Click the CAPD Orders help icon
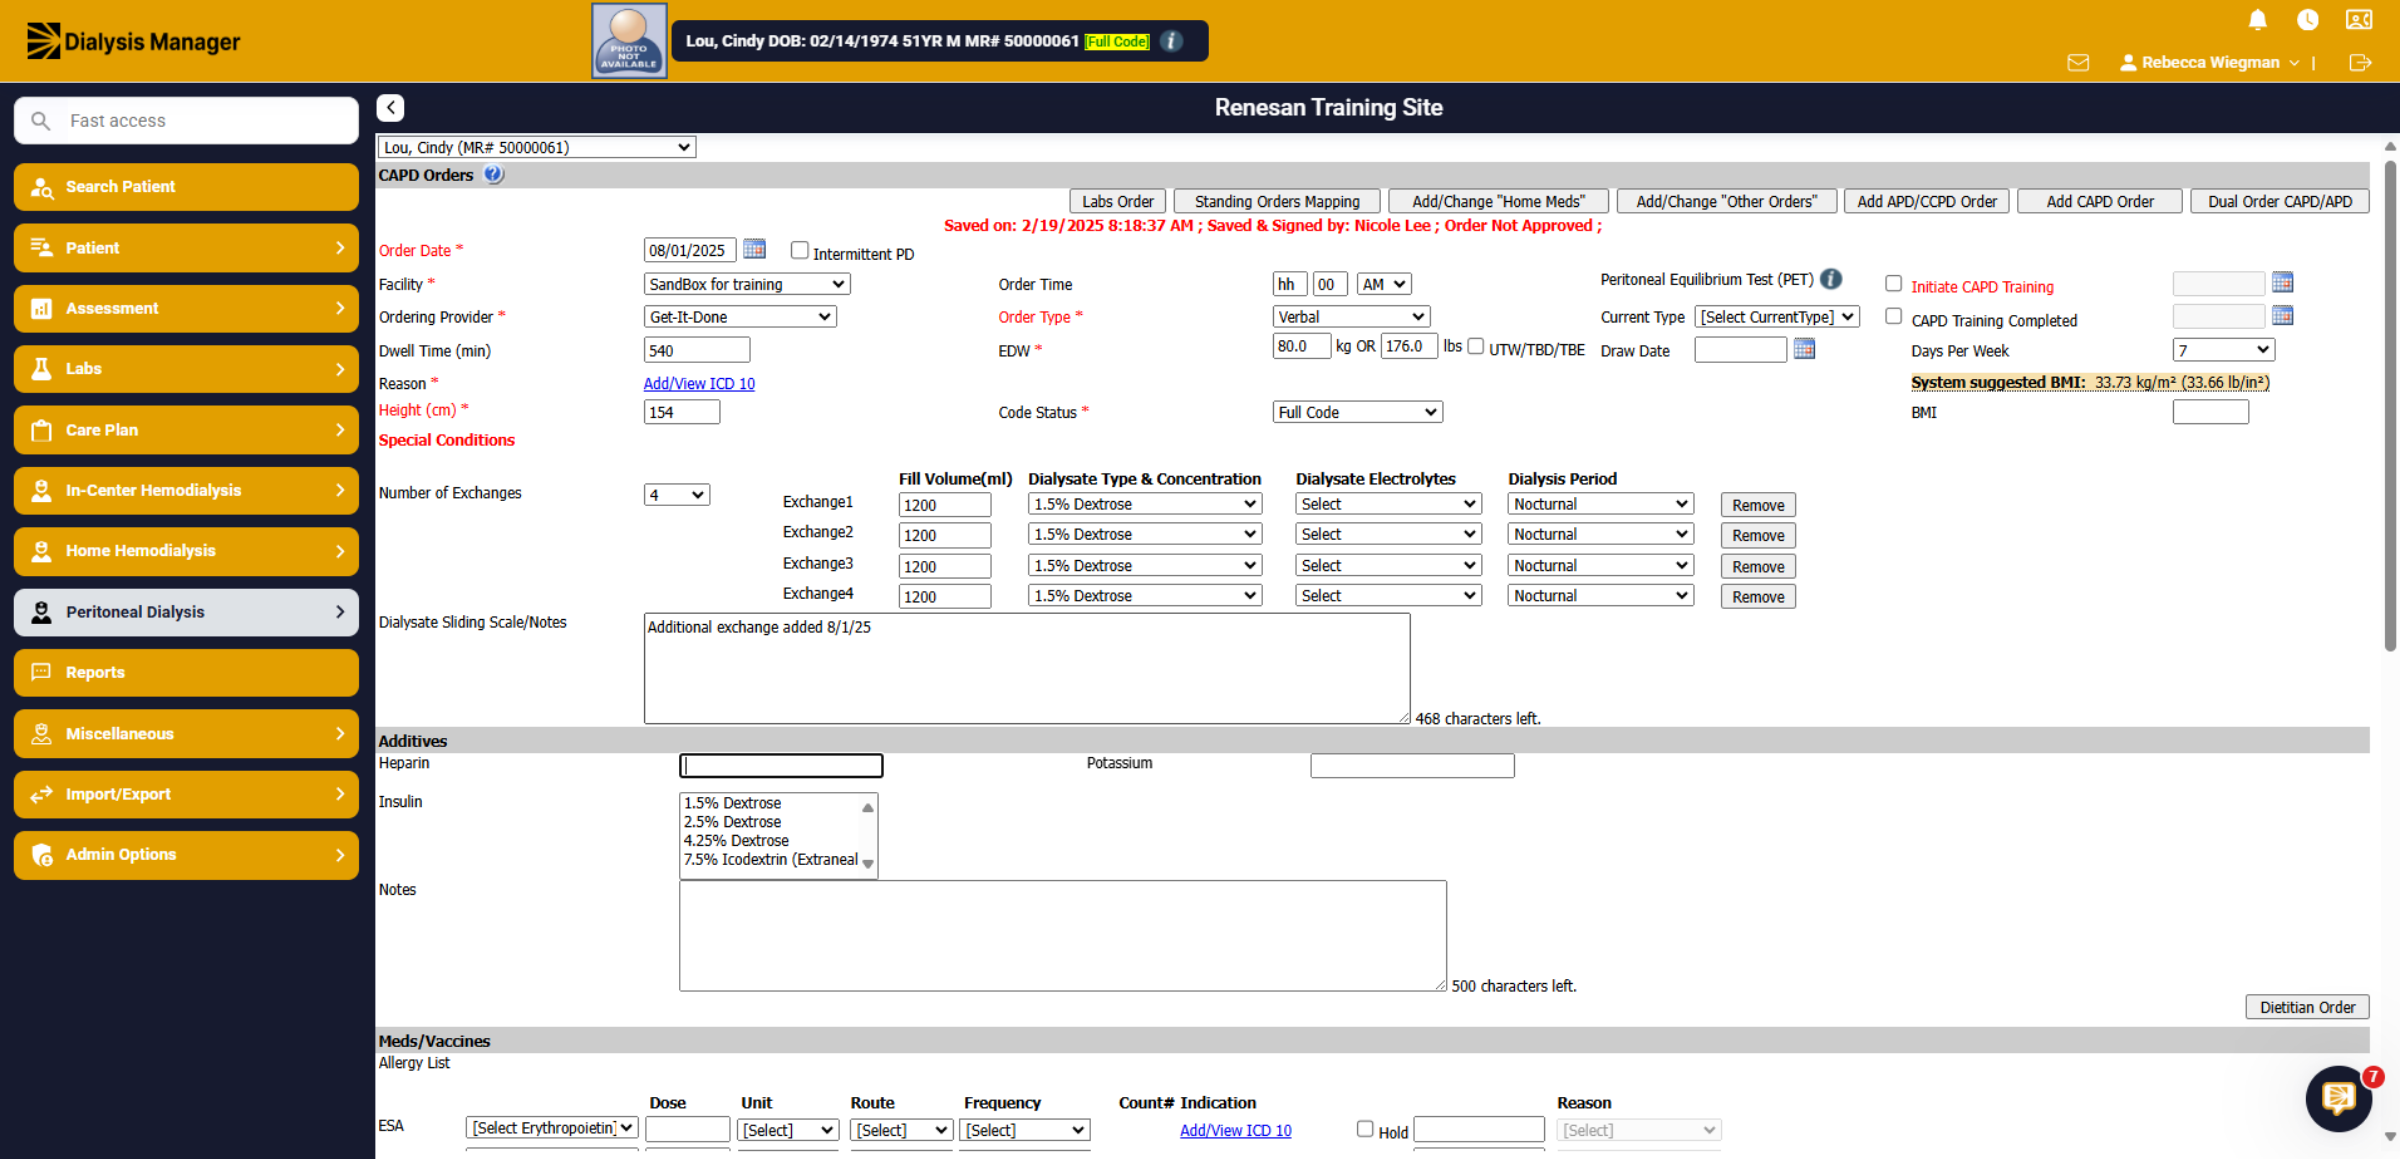Viewport: 2400px width, 1159px height. pos(494,174)
